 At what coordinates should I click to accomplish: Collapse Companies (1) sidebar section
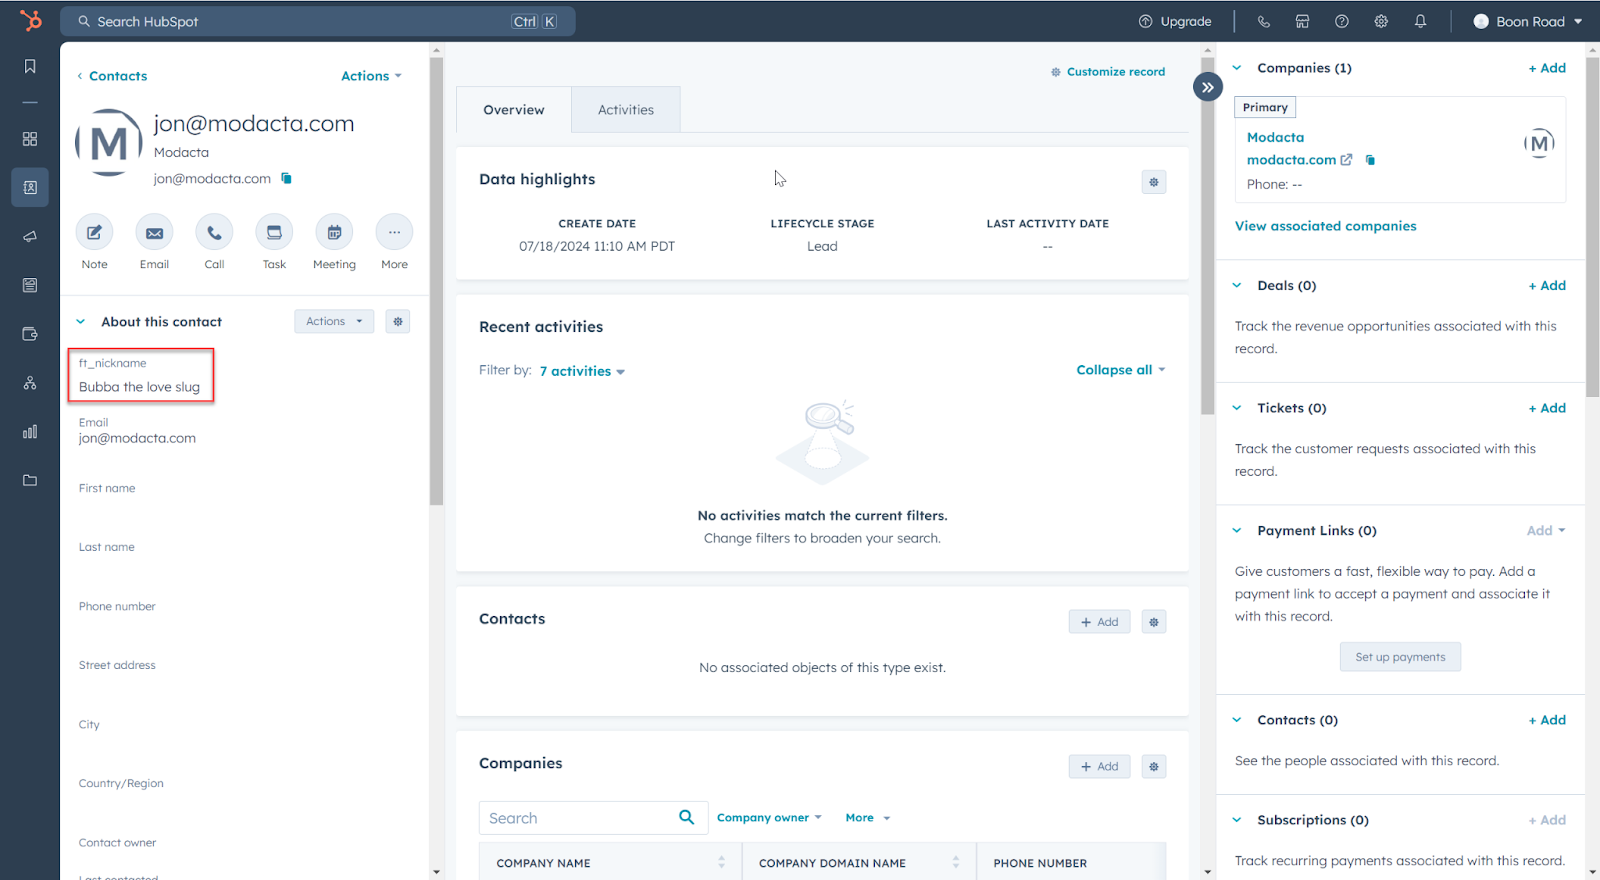coord(1237,68)
